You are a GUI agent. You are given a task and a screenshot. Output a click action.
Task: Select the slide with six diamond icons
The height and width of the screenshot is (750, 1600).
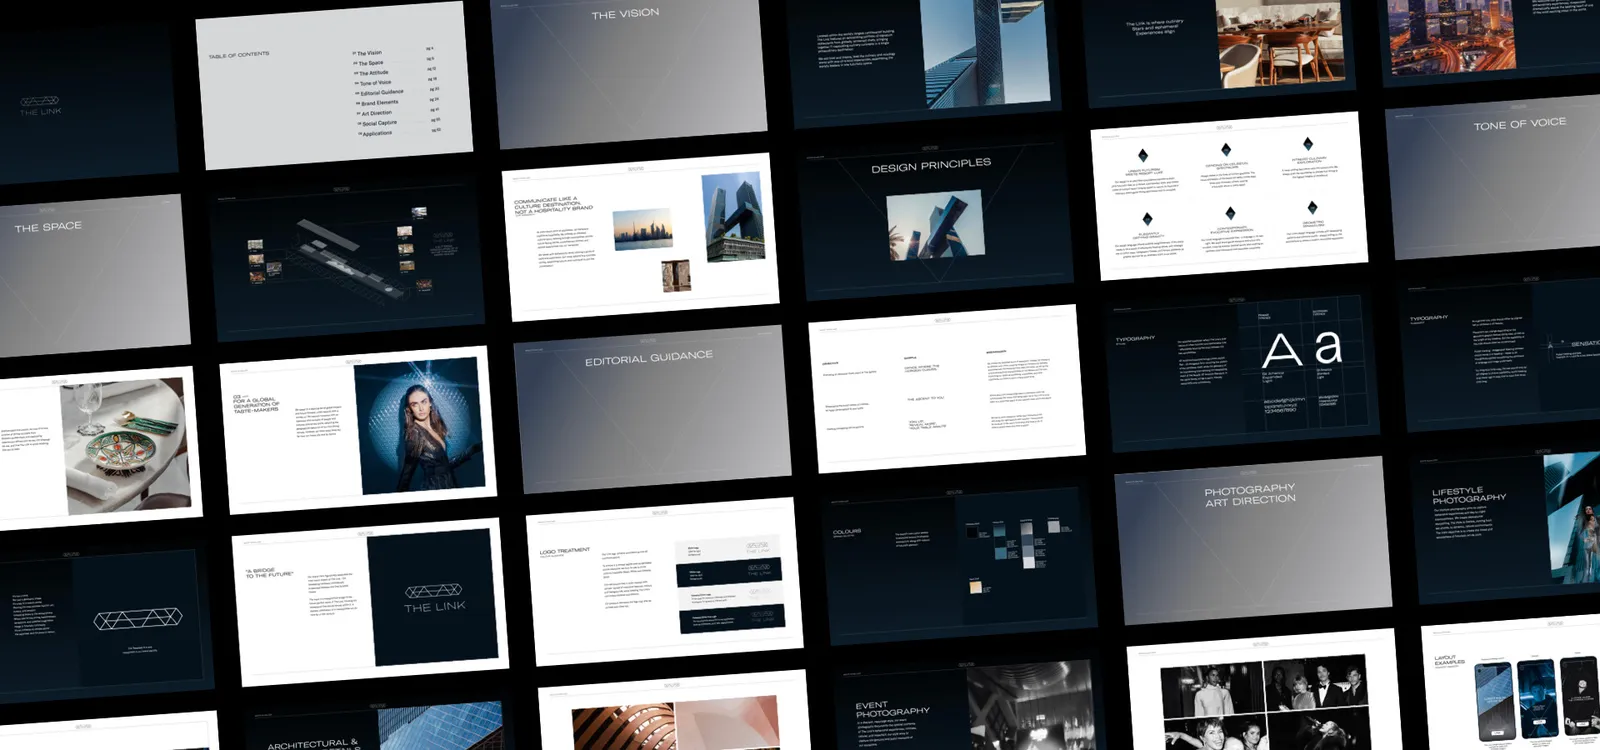pyautogui.click(x=1229, y=196)
